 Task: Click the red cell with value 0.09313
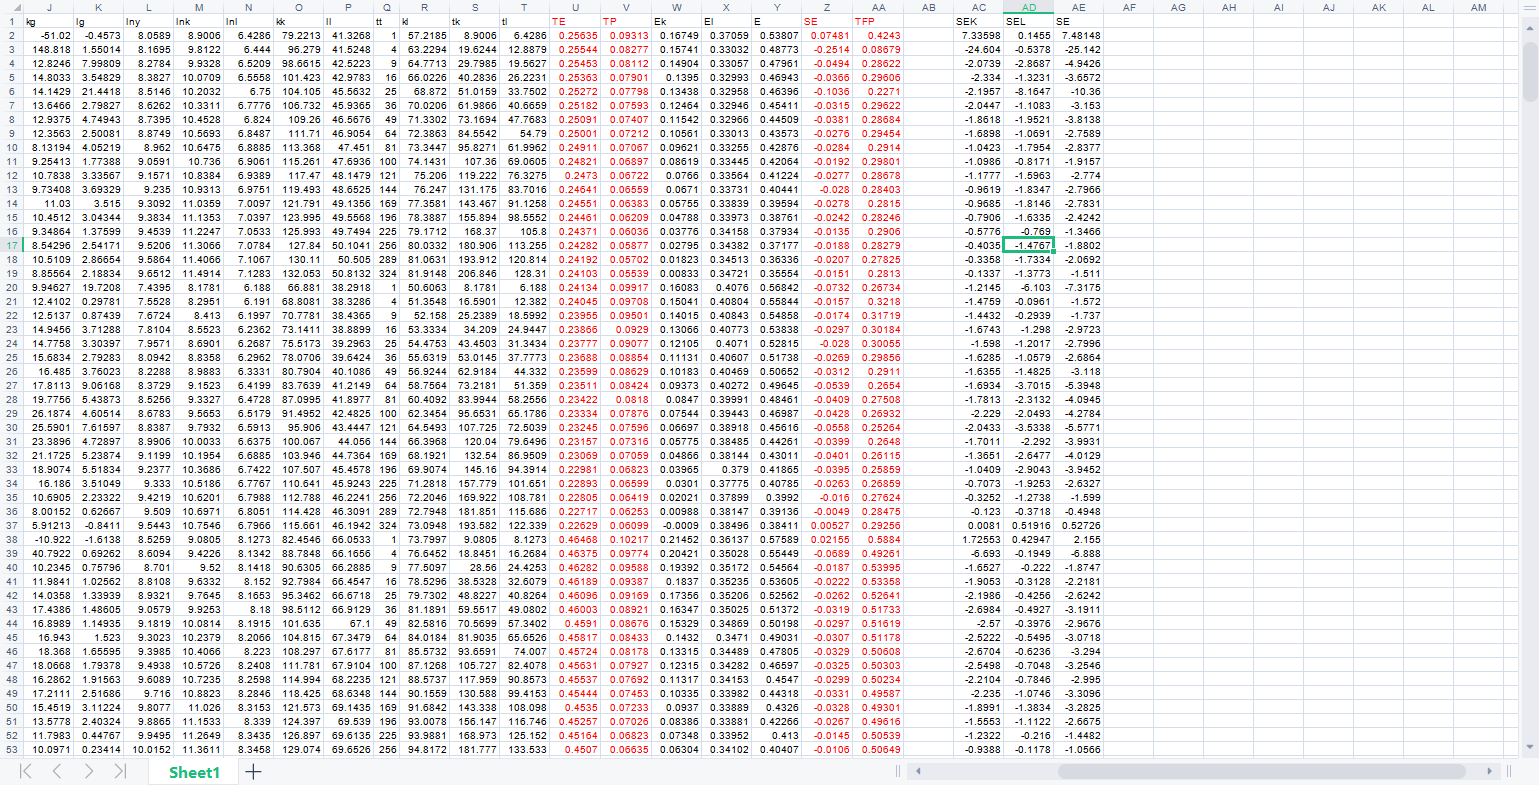point(625,35)
